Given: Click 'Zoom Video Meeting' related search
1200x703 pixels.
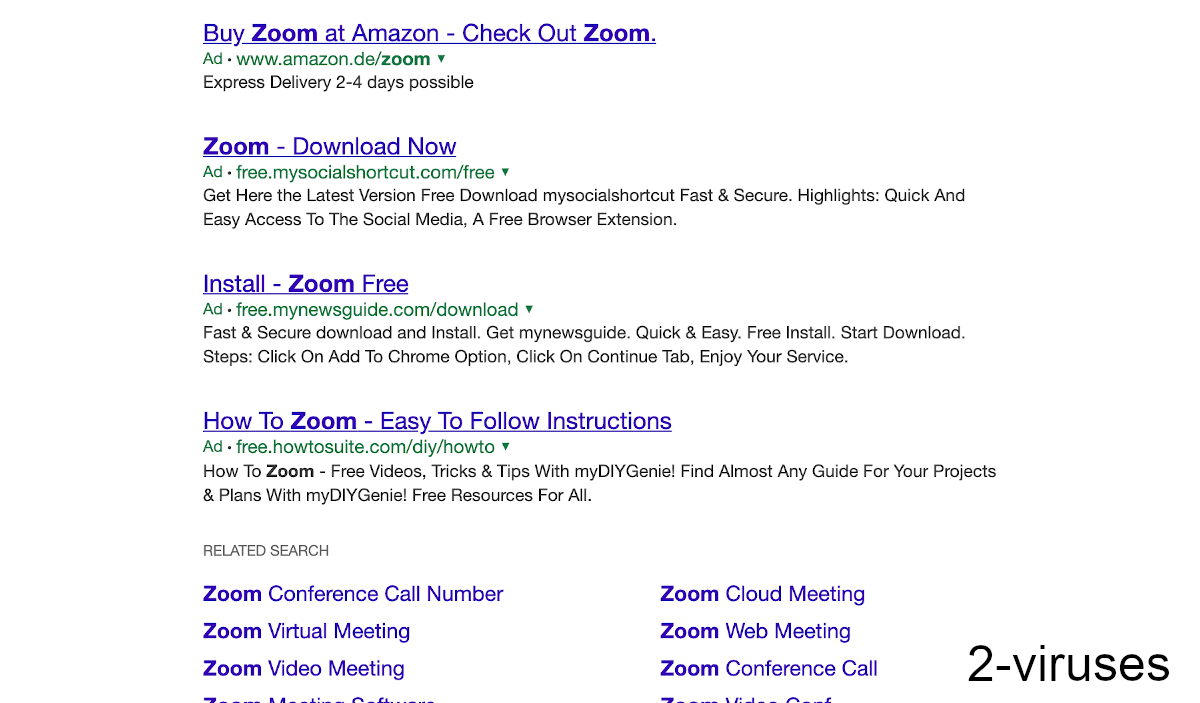Looking at the screenshot, I should tap(303, 668).
